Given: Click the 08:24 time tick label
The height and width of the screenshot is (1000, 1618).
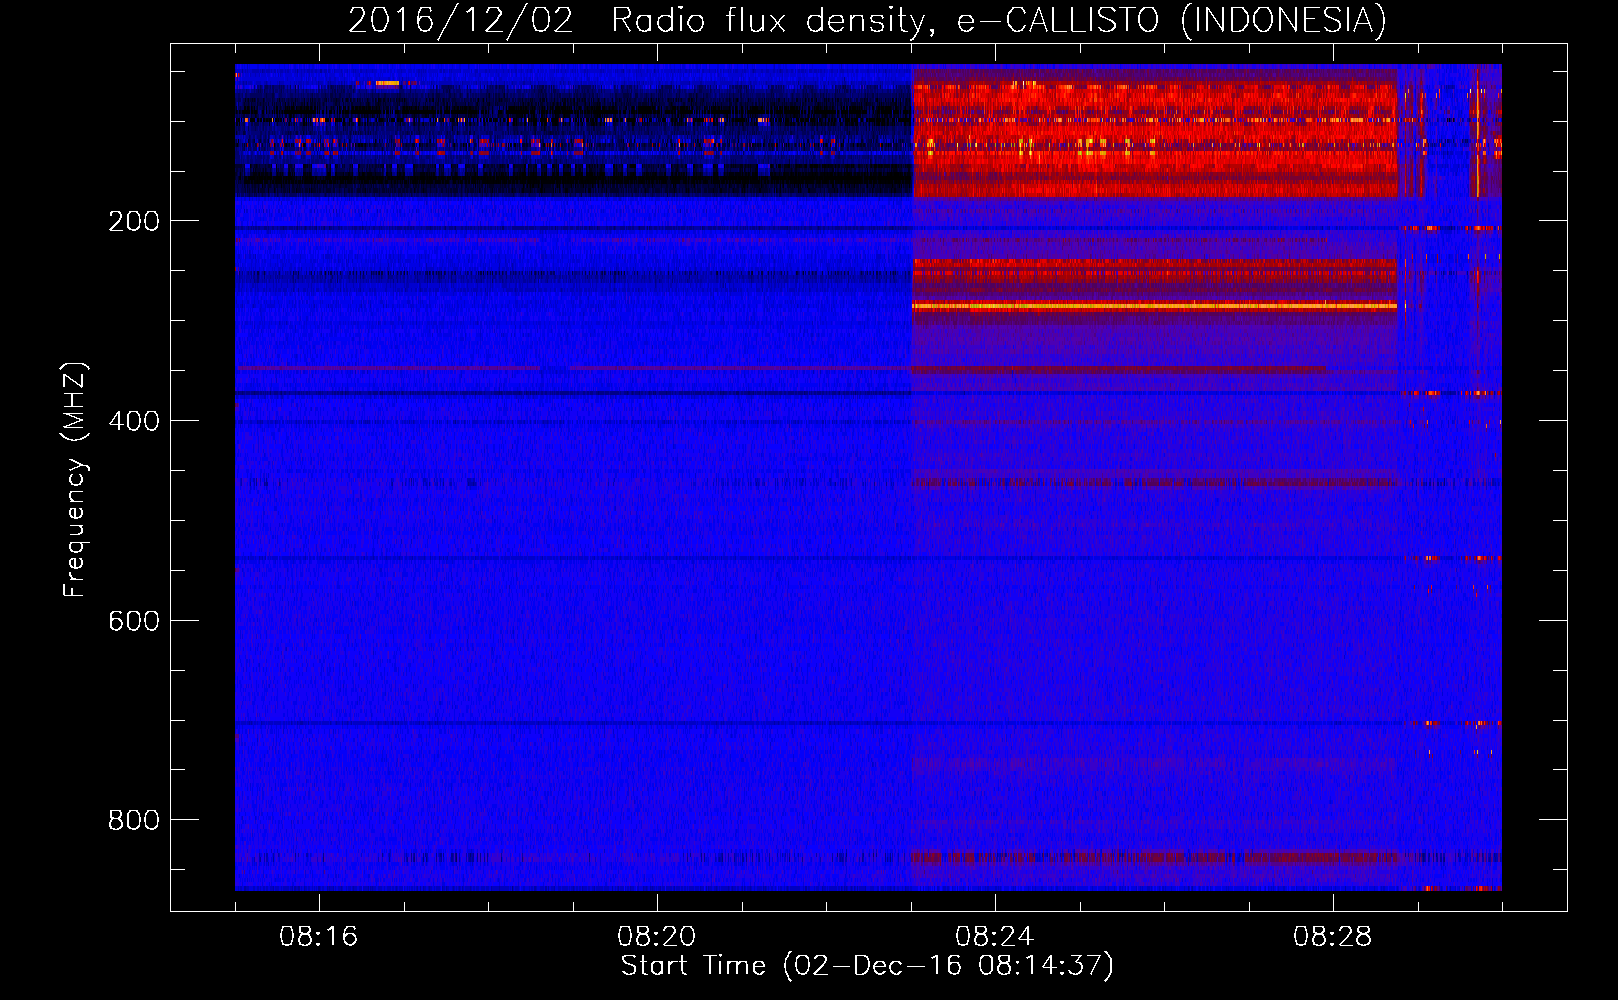Looking at the screenshot, I should click(995, 937).
